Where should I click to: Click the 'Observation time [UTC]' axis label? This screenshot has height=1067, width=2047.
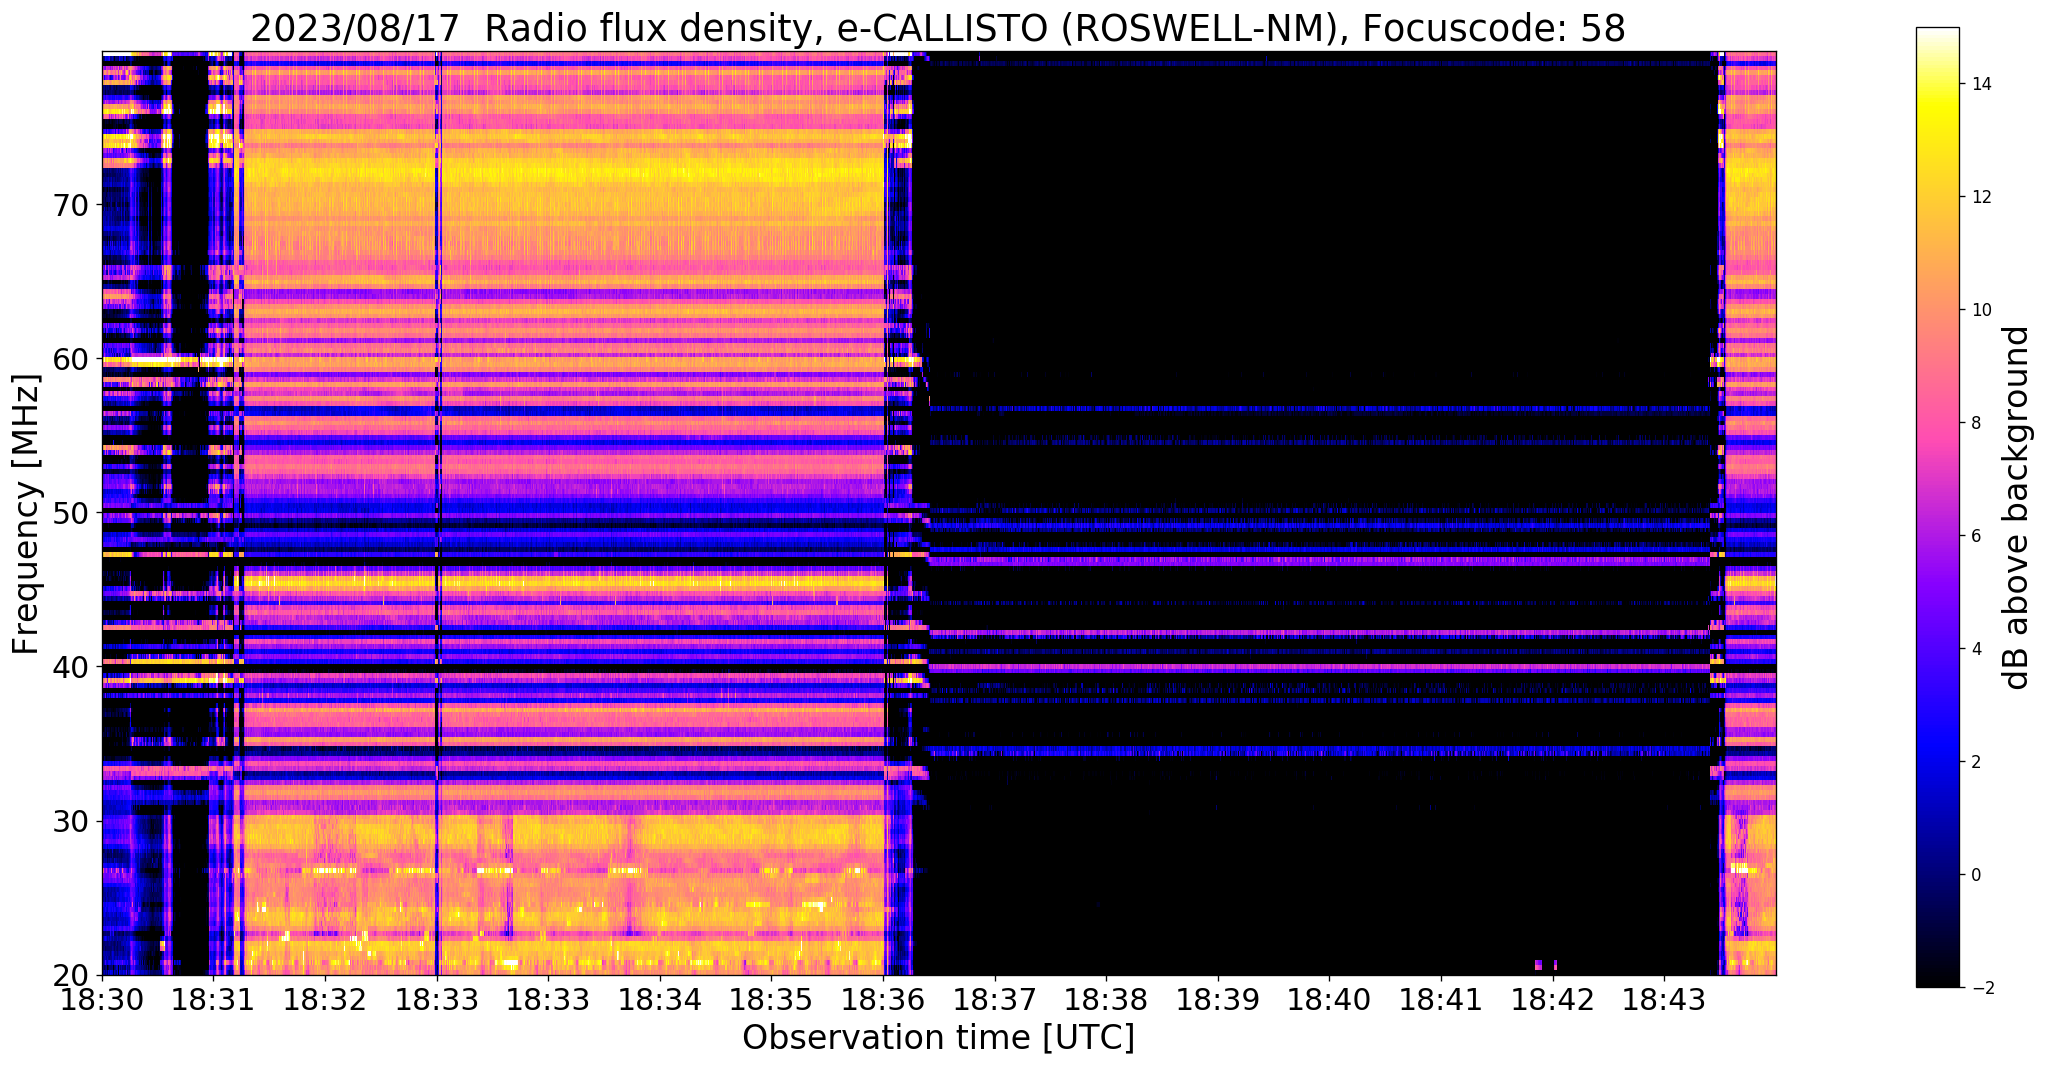click(x=938, y=1038)
